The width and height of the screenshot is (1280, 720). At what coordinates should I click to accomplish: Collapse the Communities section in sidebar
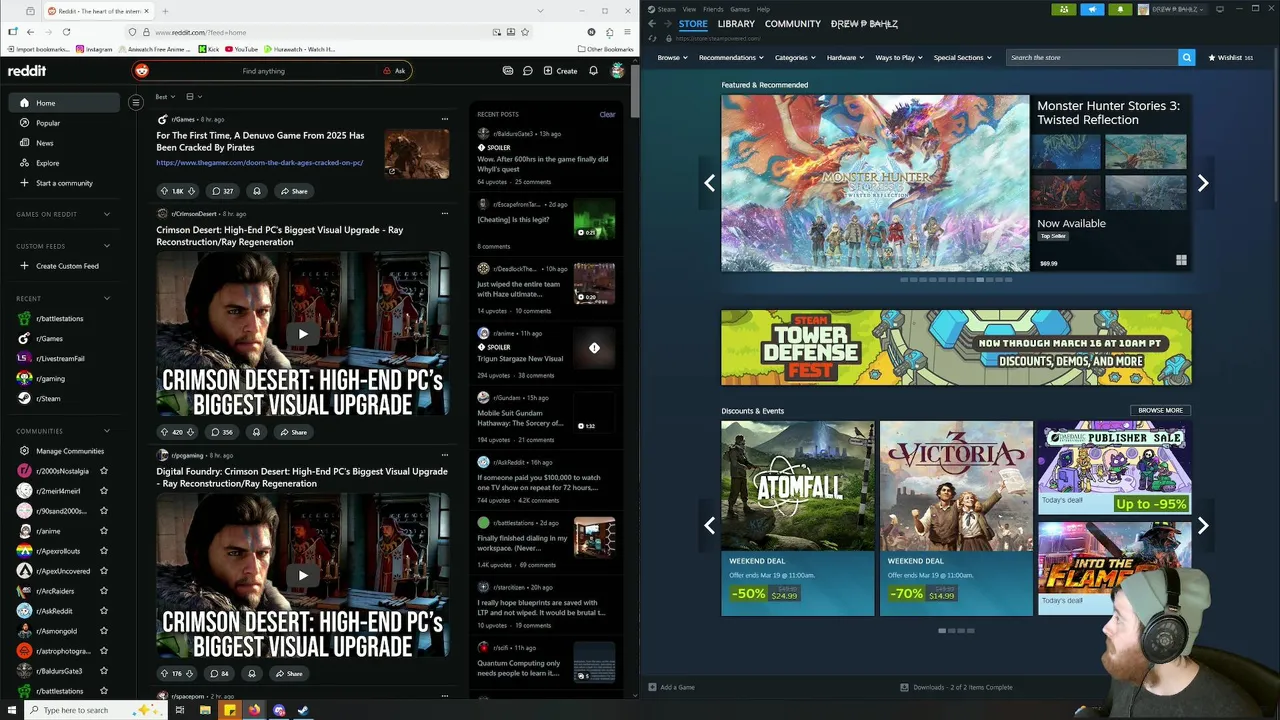point(107,431)
